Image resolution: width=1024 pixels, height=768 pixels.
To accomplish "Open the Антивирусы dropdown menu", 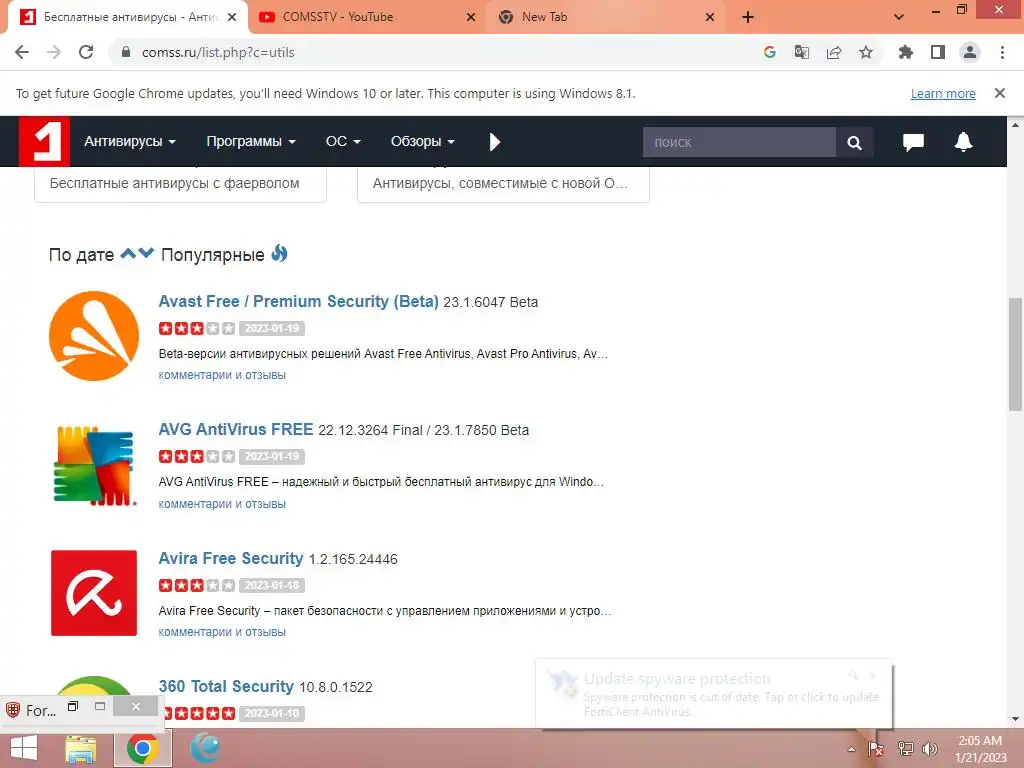I will (129, 142).
